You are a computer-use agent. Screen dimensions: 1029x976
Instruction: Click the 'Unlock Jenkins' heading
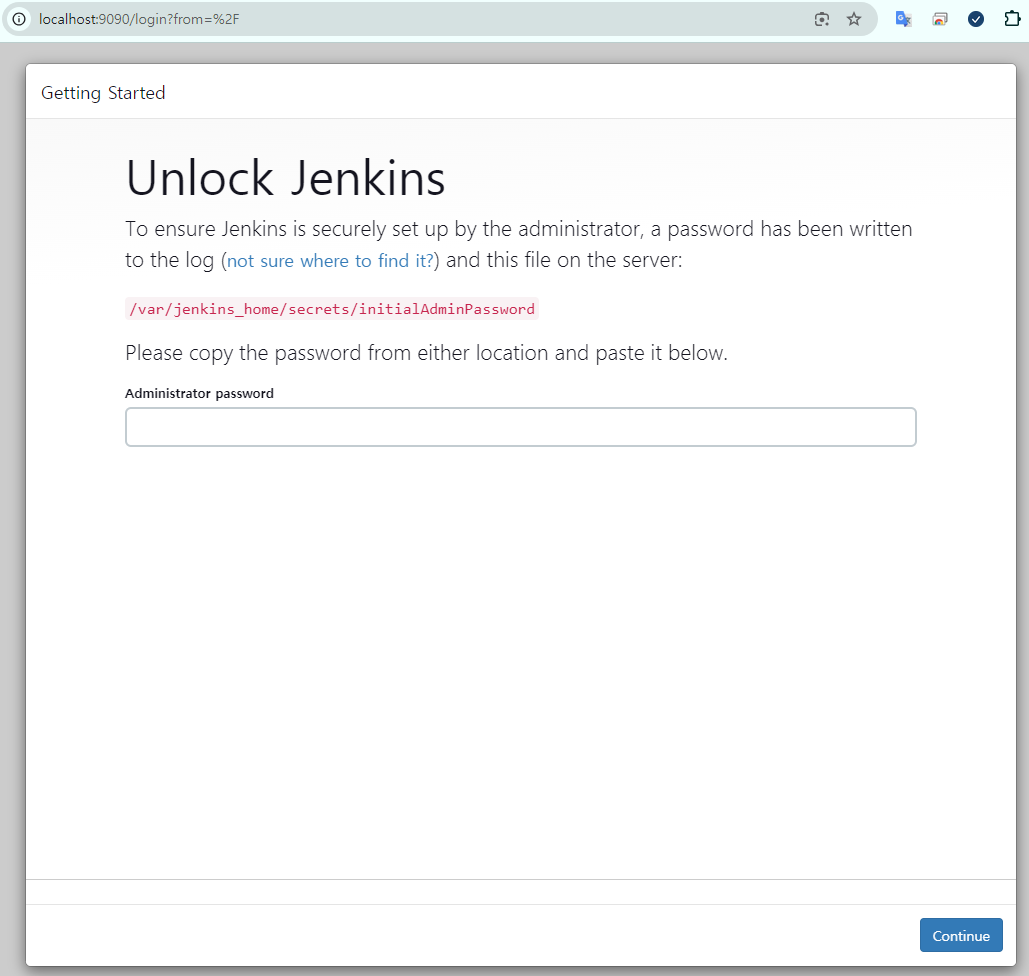point(285,178)
